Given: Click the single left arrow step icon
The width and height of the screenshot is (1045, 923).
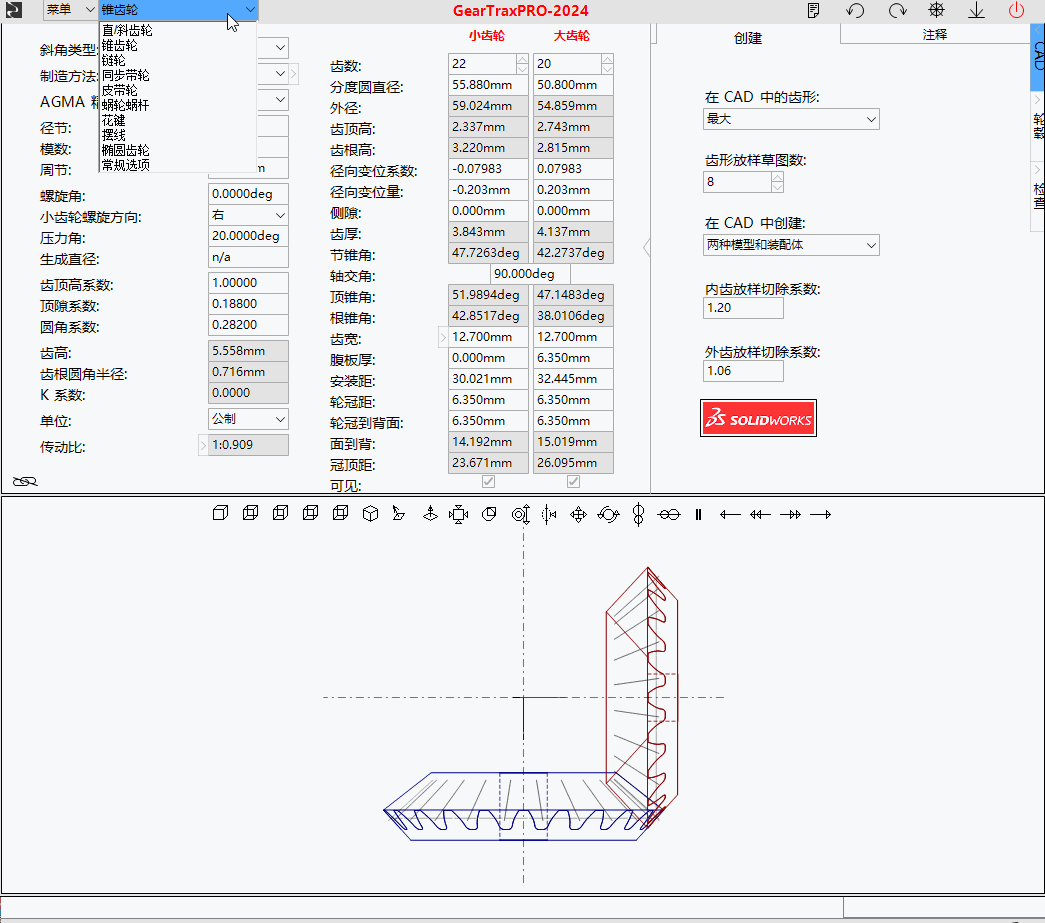Looking at the screenshot, I should click(730, 514).
